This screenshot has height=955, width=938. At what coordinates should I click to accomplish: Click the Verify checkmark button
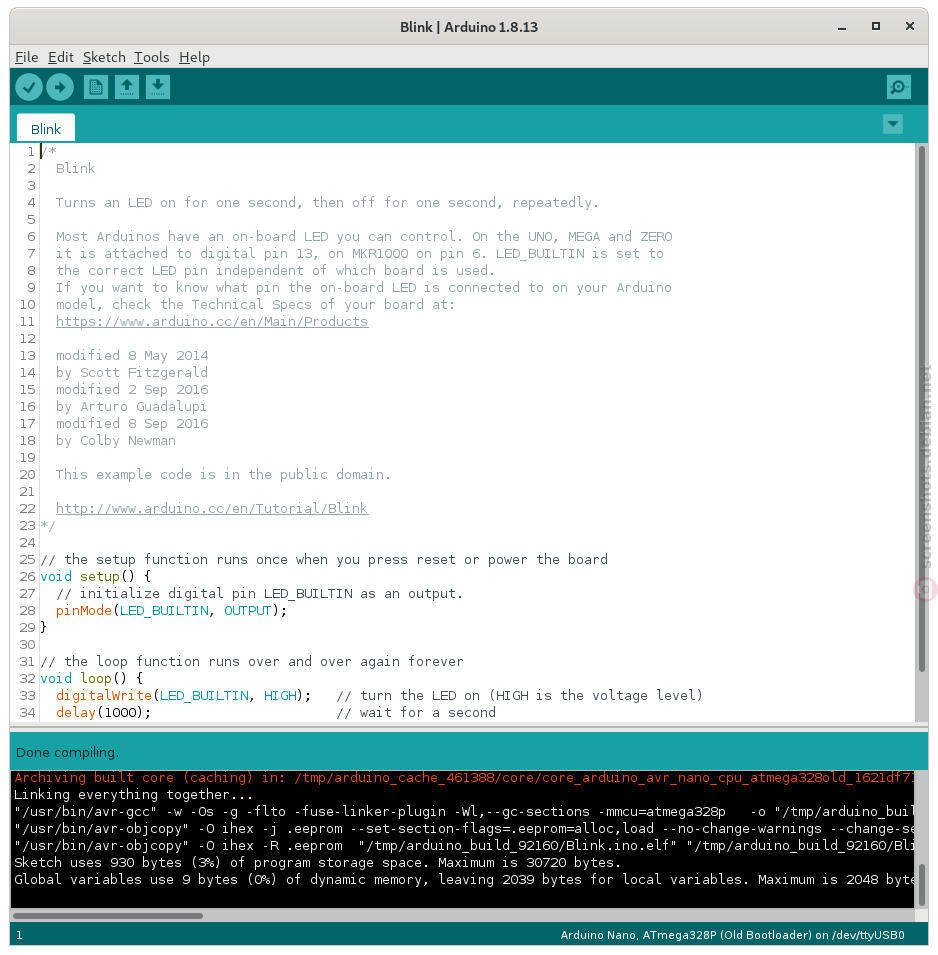point(29,87)
